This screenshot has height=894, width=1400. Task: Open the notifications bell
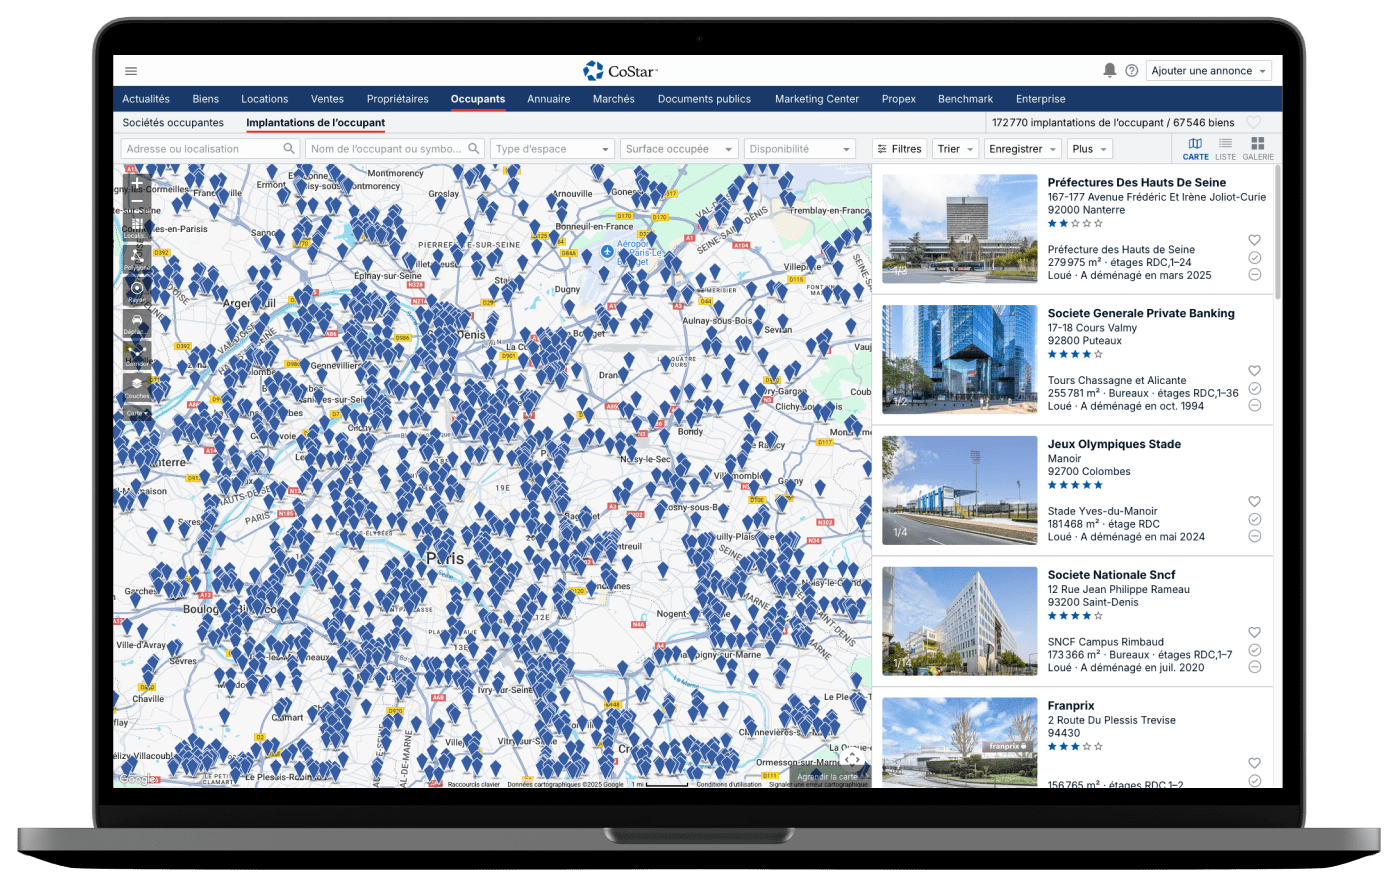click(x=1109, y=70)
